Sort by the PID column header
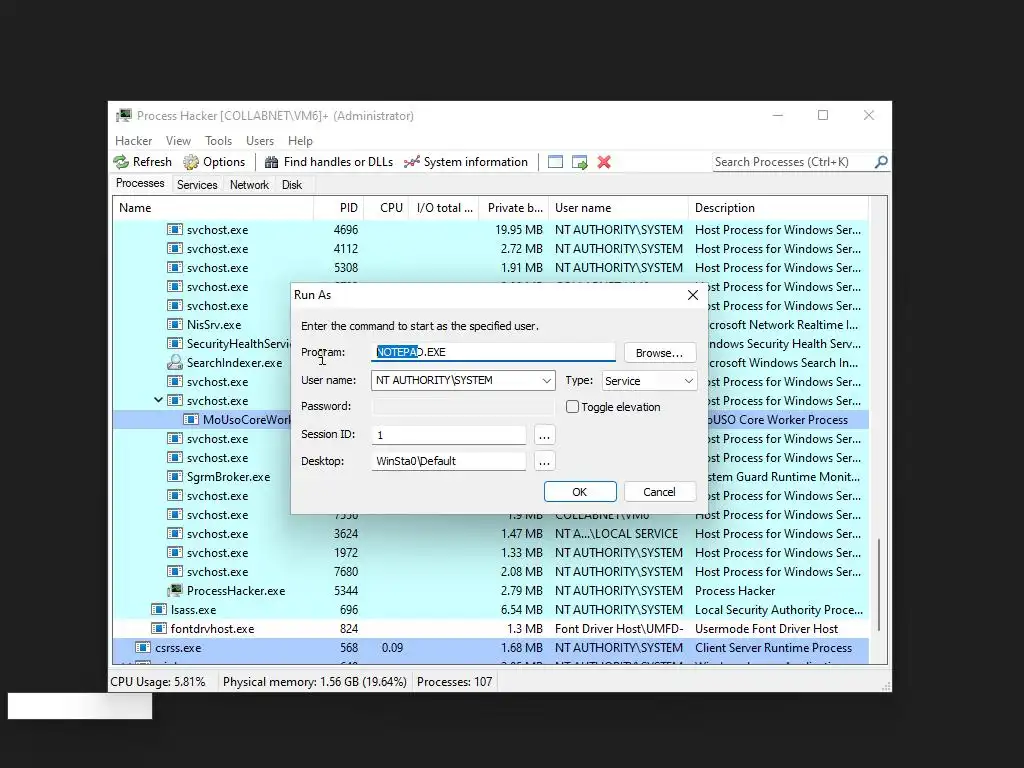The height and width of the screenshot is (768, 1024). 338,208
